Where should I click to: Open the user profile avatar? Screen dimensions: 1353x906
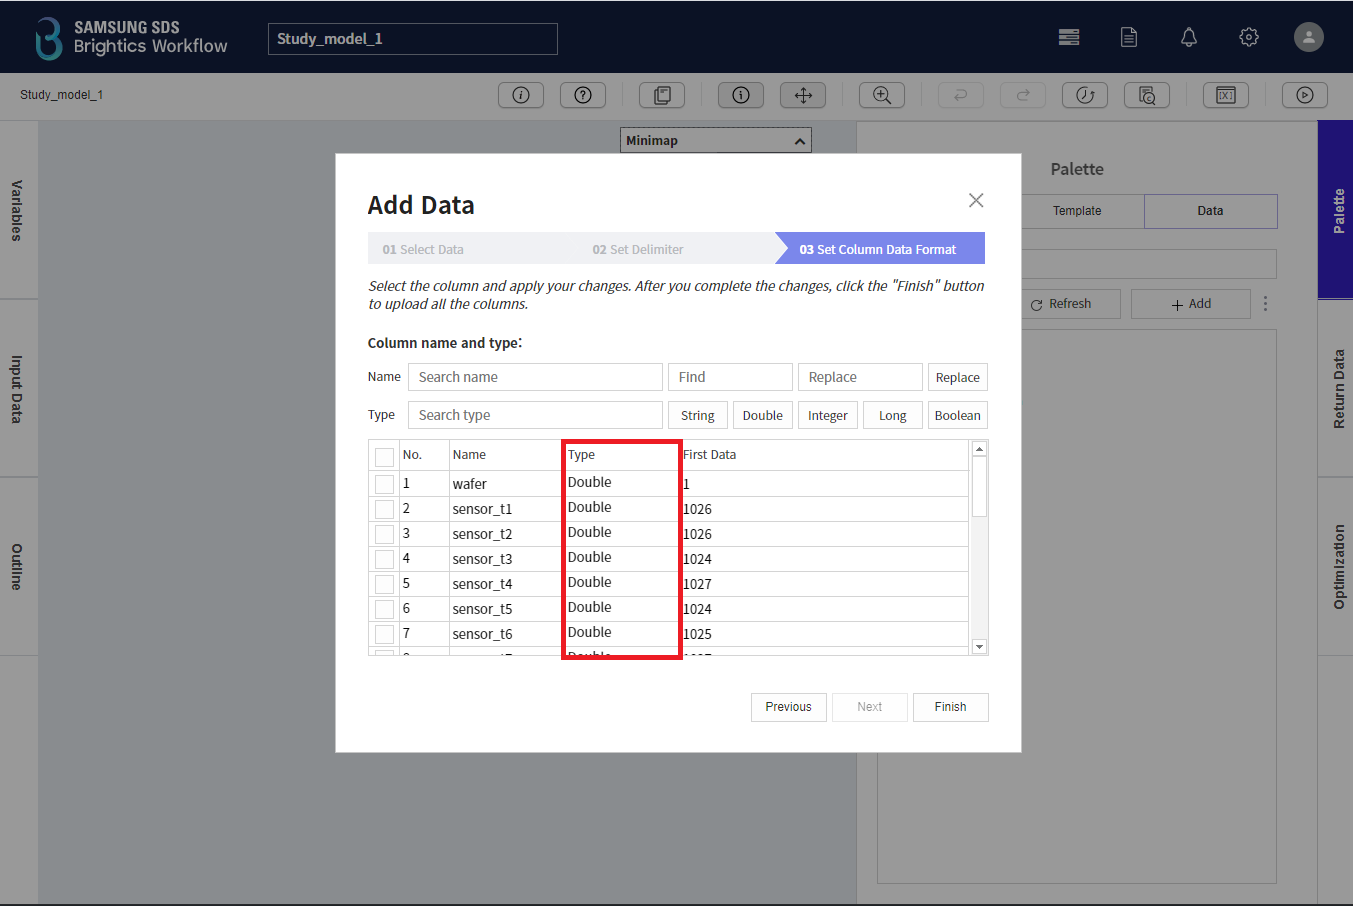tap(1309, 37)
